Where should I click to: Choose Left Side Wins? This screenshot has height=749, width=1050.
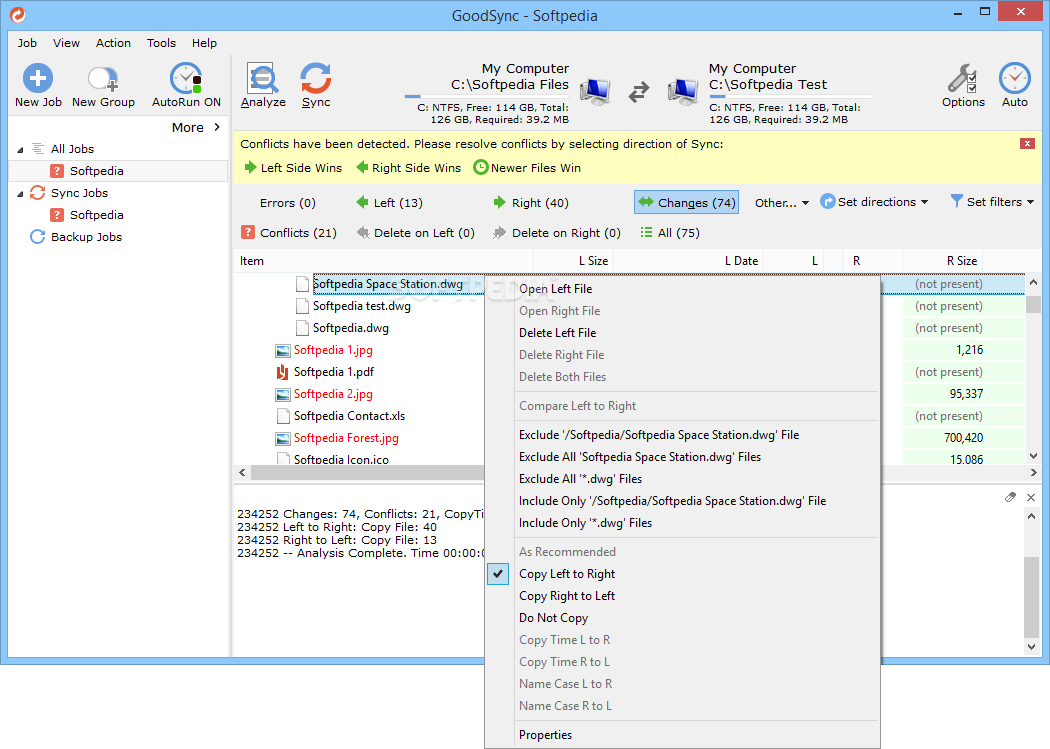point(293,168)
